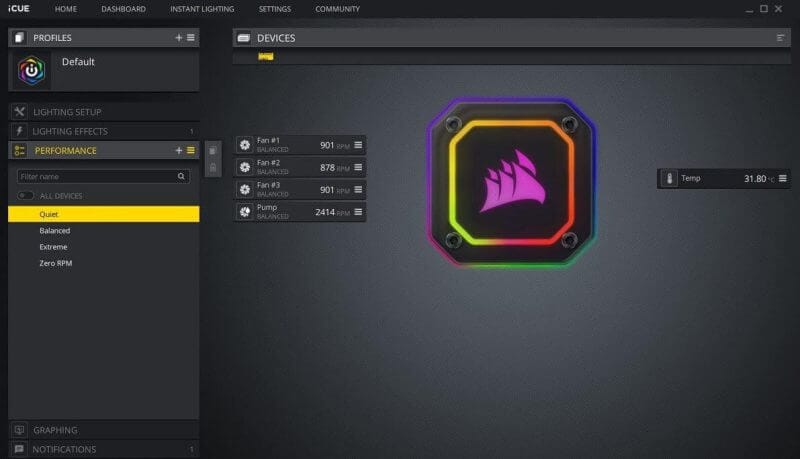Select the yellow device icon under Devices
The image size is (800, 459).
click(x=265, y=56)
